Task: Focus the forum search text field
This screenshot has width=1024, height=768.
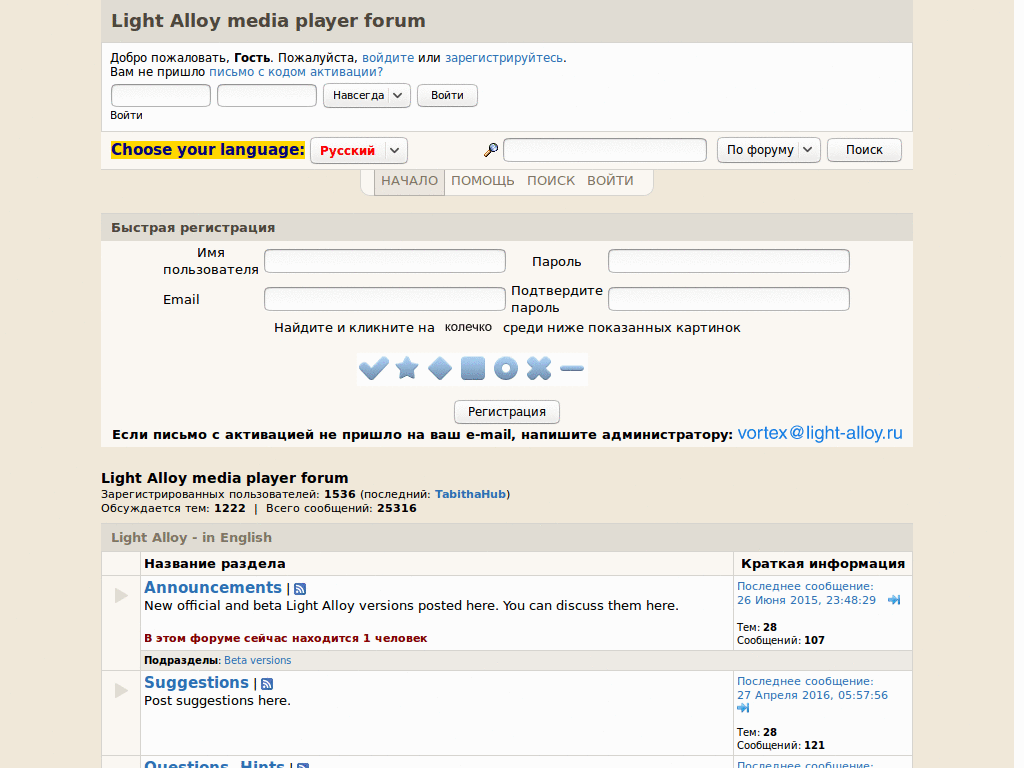Action: click(605, 150)
